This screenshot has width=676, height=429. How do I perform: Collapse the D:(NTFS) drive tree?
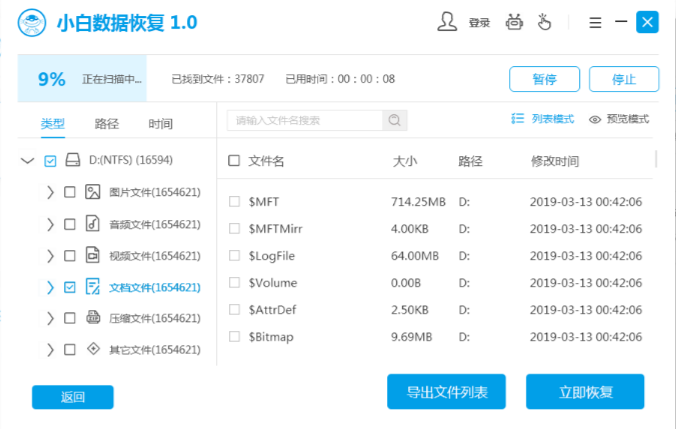(x=27, y=161)
